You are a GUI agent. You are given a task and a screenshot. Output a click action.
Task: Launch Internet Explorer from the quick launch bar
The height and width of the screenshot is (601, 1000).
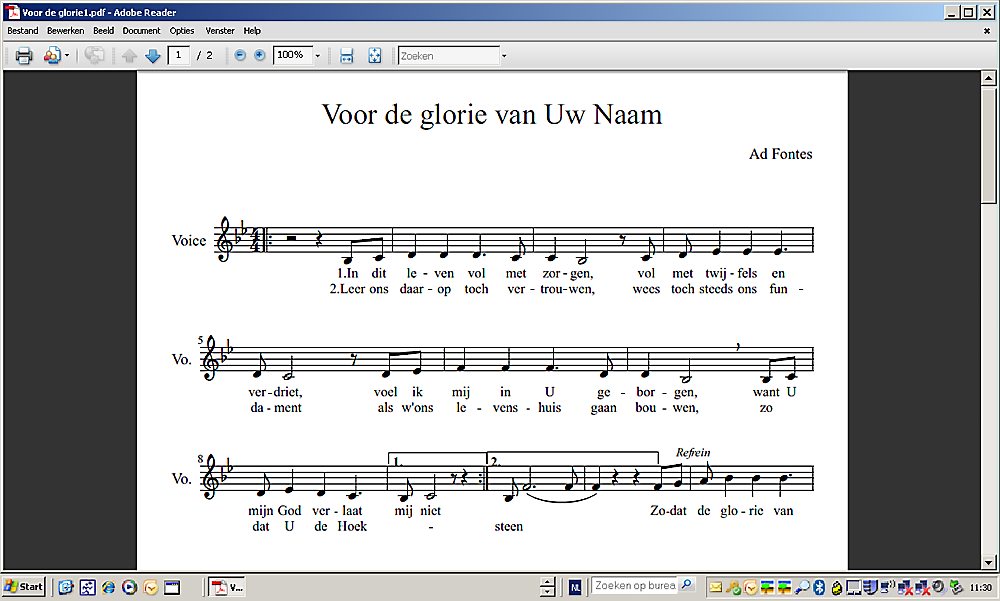108,587
